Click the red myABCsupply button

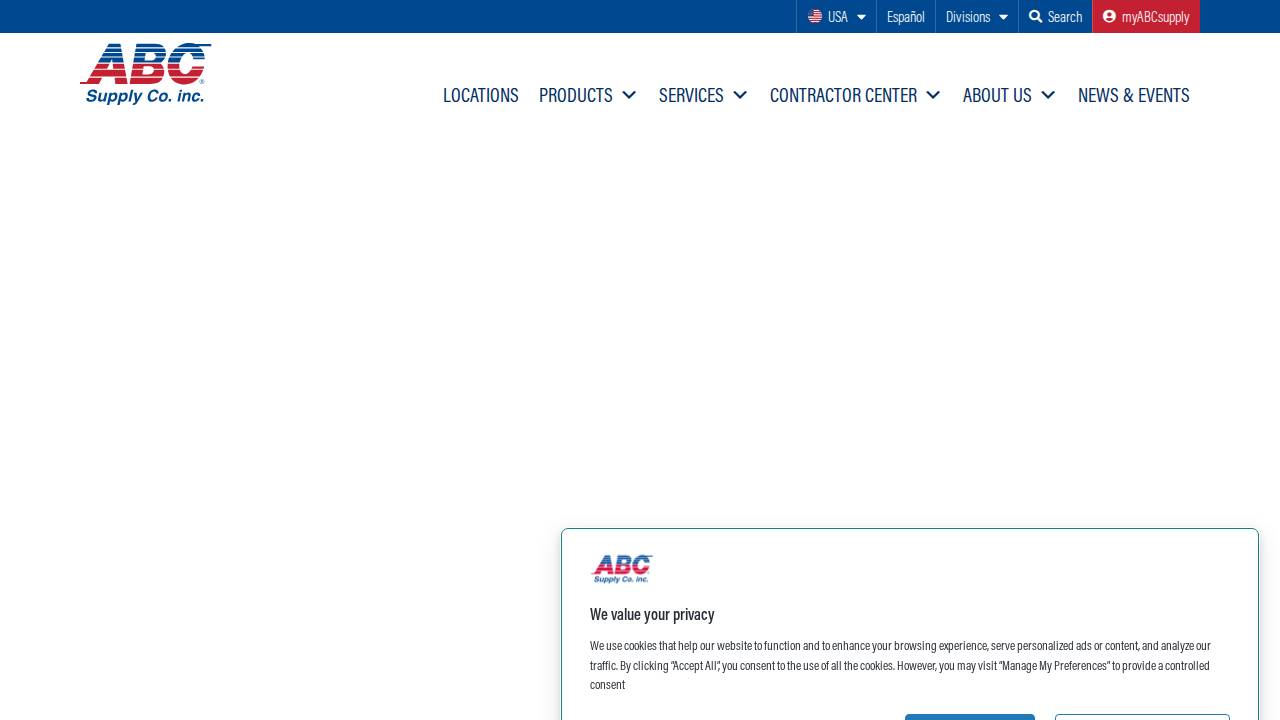pyautogui.click(x=1146, y=16)
